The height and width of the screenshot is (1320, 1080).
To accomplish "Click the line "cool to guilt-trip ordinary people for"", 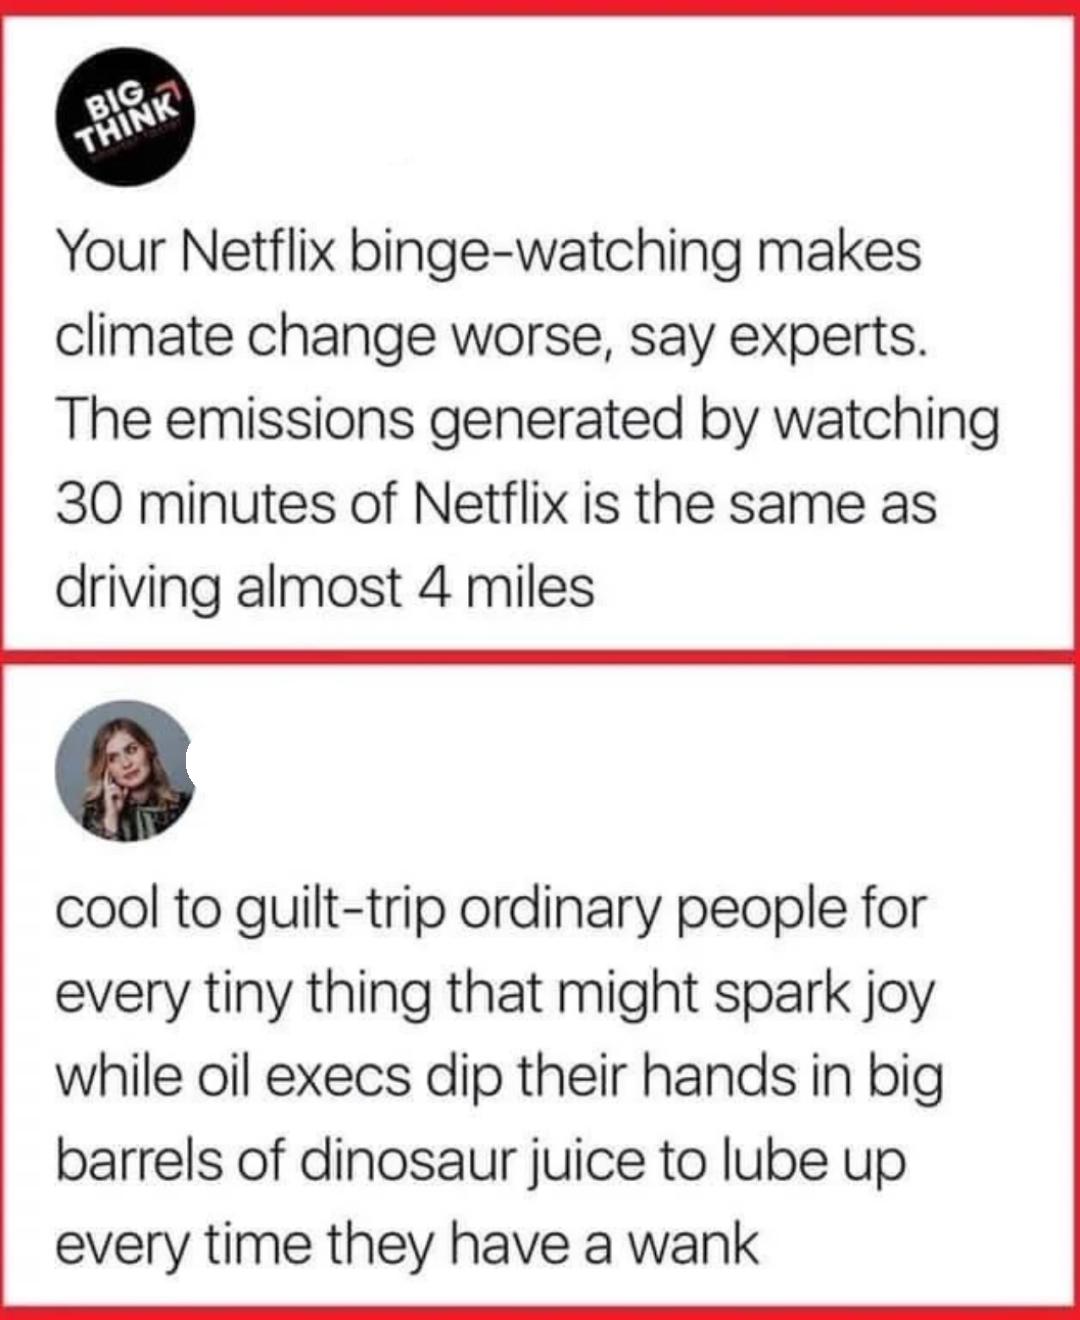I will (490, 910).
